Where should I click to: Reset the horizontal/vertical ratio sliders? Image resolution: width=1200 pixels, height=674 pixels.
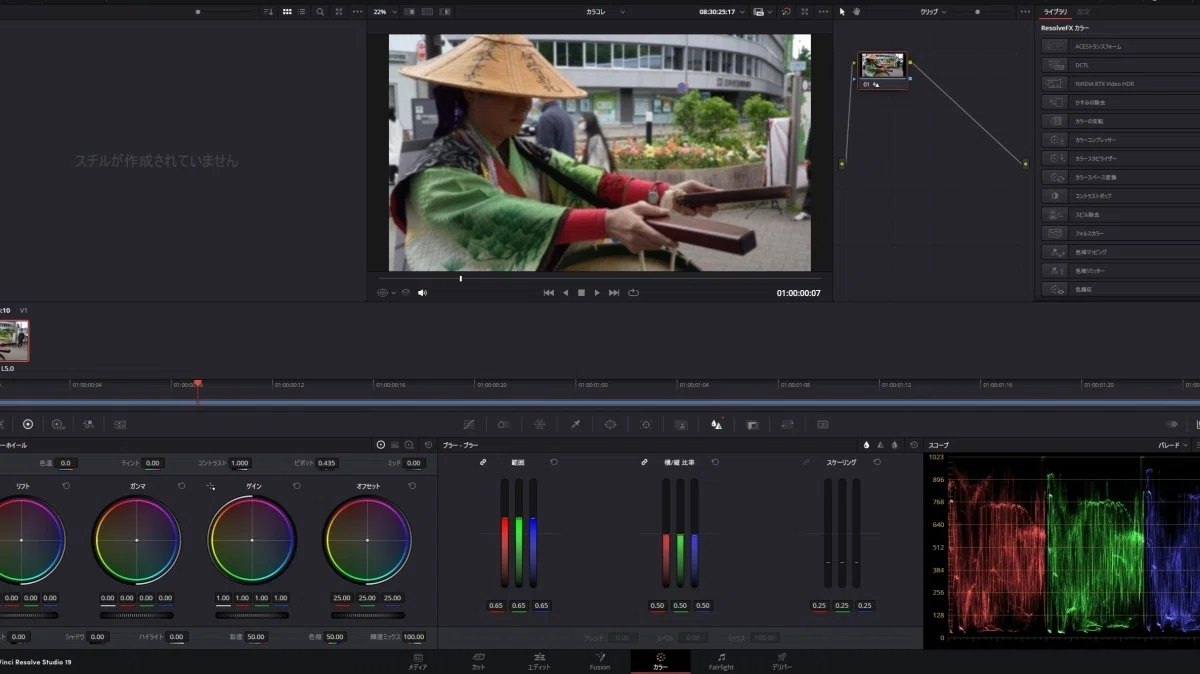[x=715, y=462]
